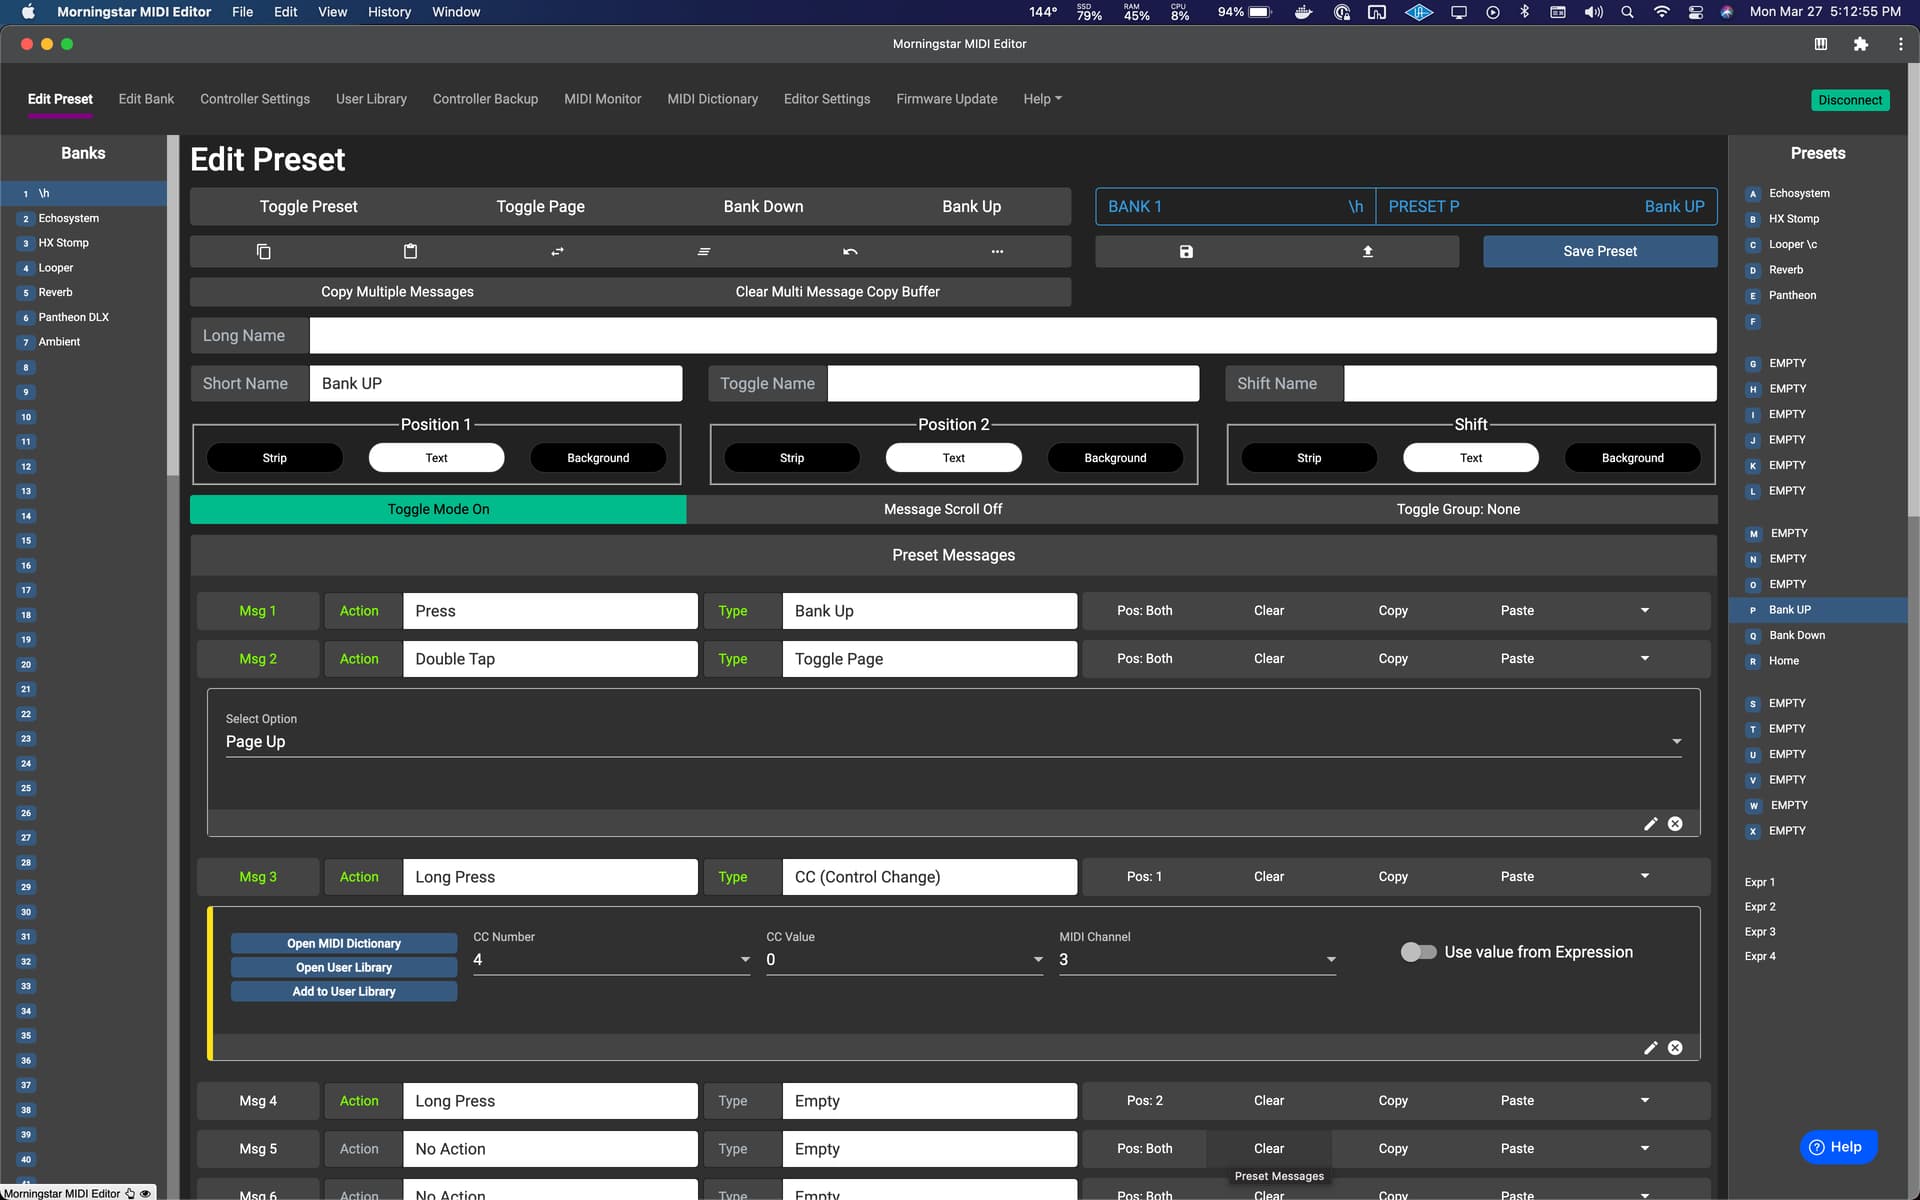Click the floppy disk save icon

tap(1186, 252)
